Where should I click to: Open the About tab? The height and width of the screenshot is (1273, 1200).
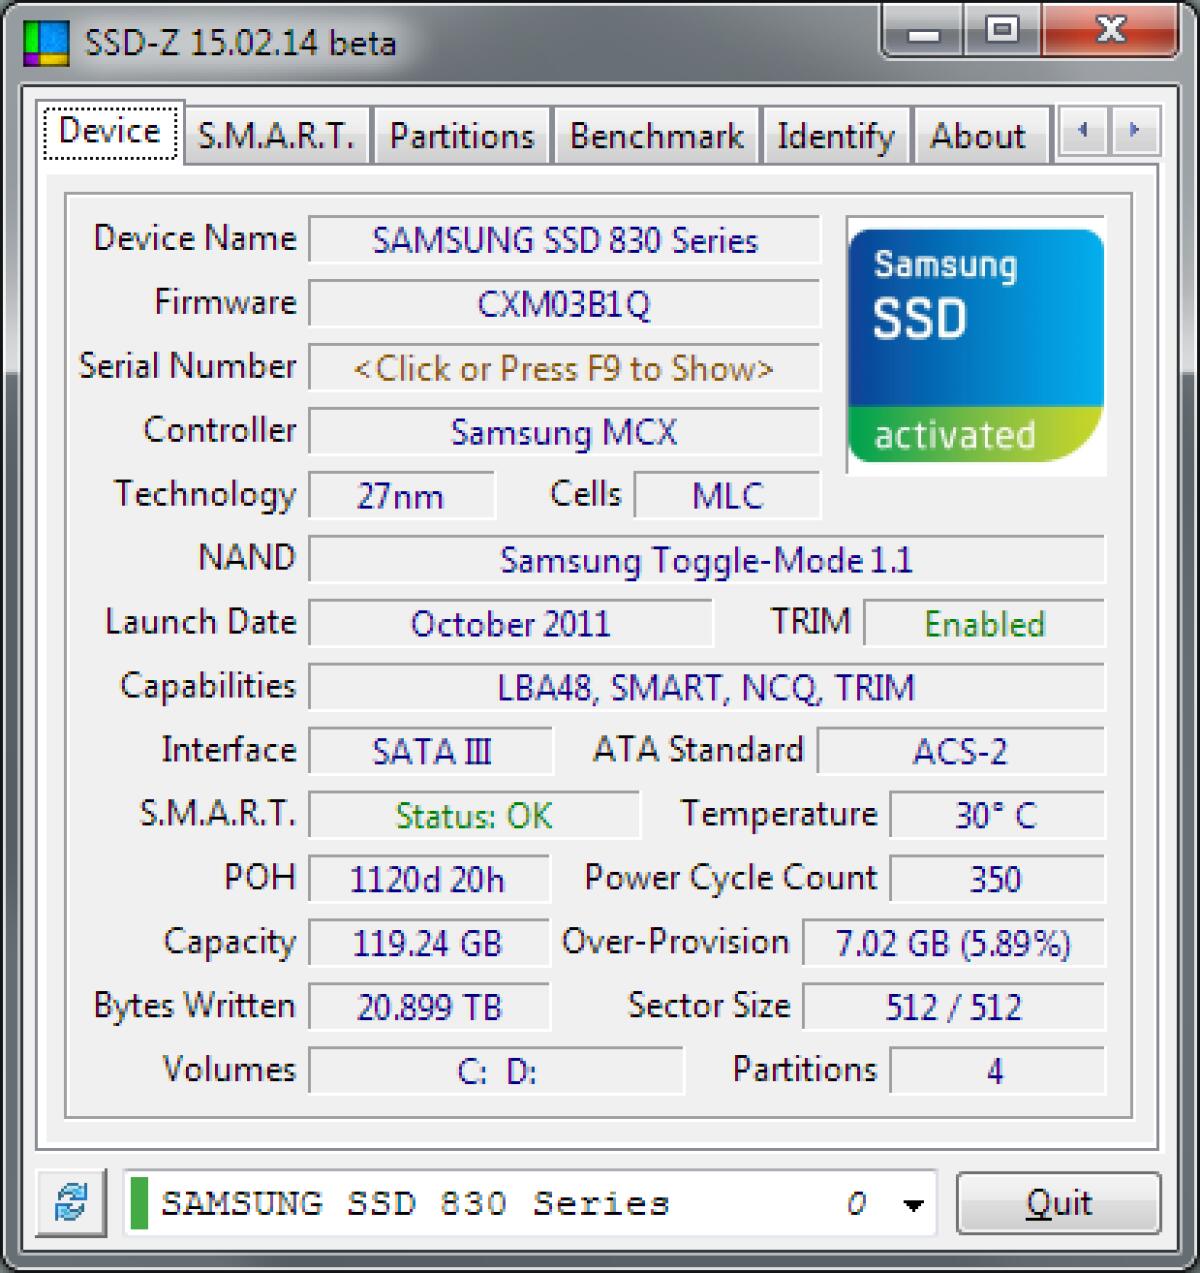[x=976, y=135]
